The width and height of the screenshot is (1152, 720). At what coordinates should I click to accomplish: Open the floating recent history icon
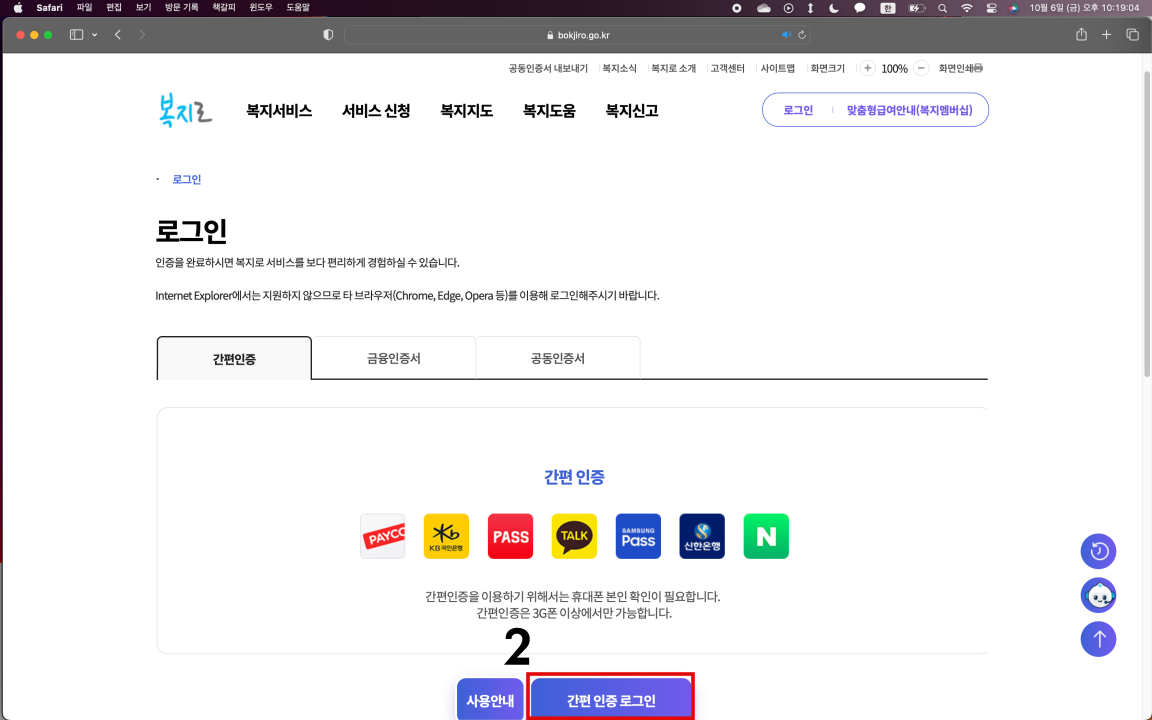tap(1098, 551)
